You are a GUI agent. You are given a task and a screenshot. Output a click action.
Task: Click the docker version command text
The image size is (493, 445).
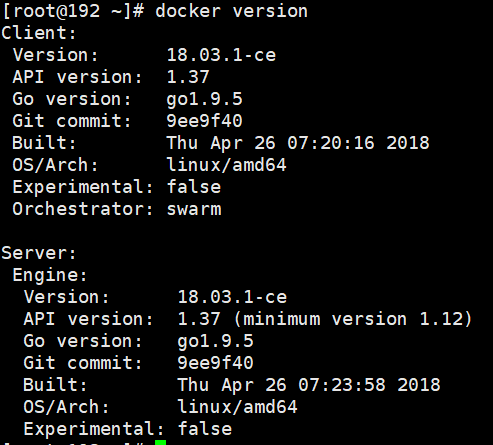coord(231,11)
